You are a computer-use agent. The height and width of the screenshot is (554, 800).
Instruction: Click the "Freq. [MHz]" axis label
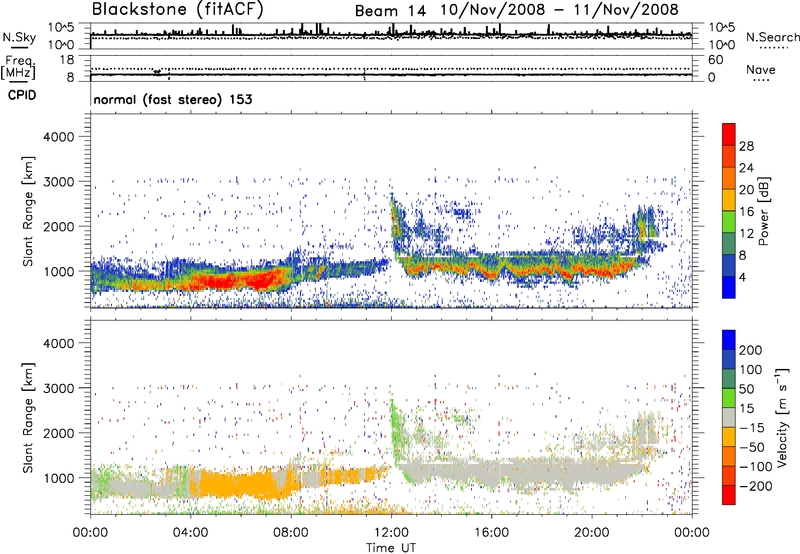18,68
